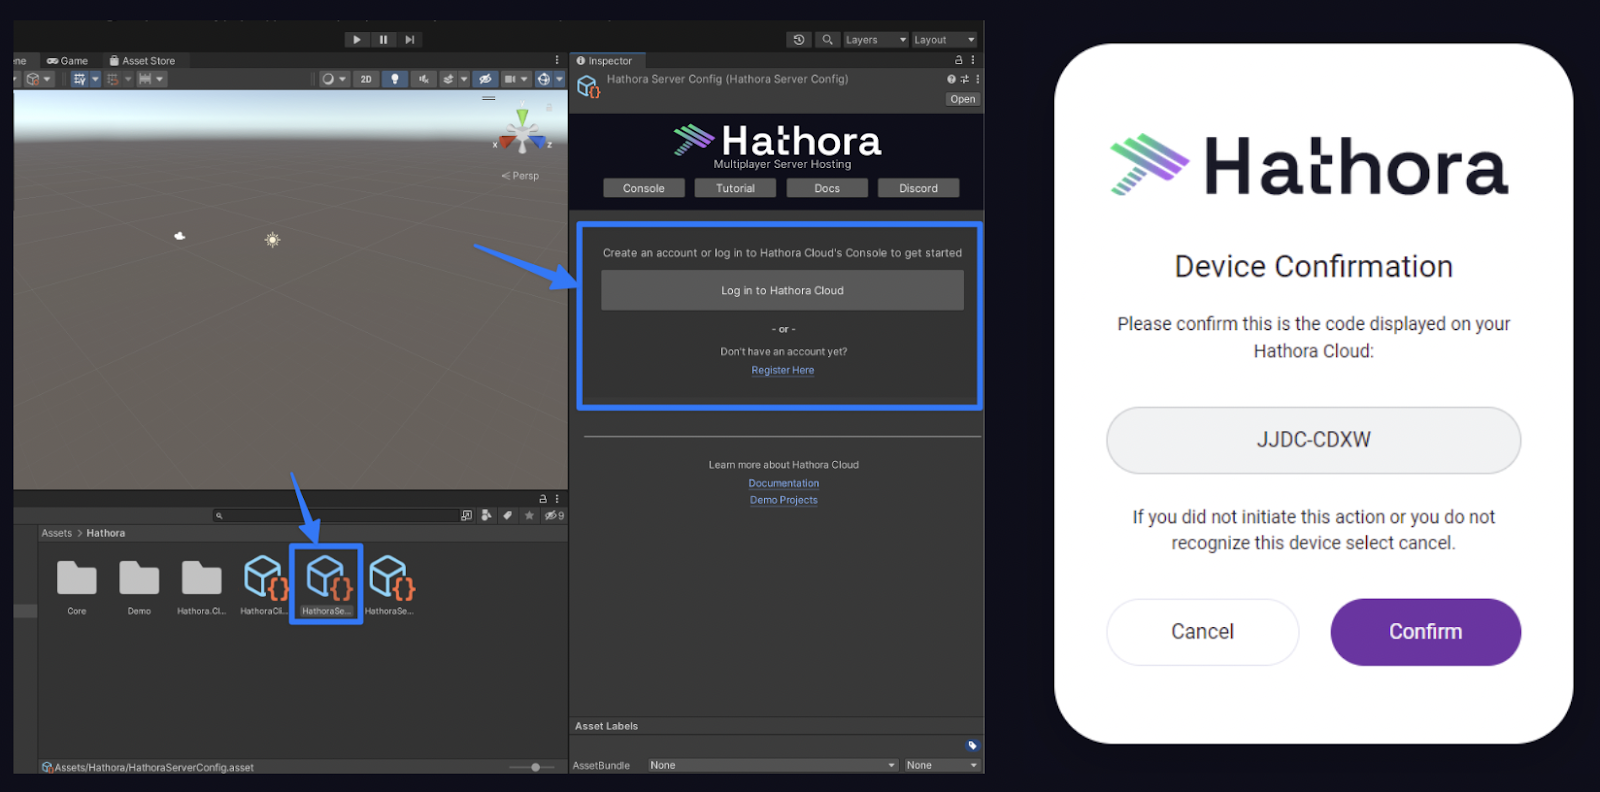
Task: Click the Step frame button
Action: coord(410,40)
